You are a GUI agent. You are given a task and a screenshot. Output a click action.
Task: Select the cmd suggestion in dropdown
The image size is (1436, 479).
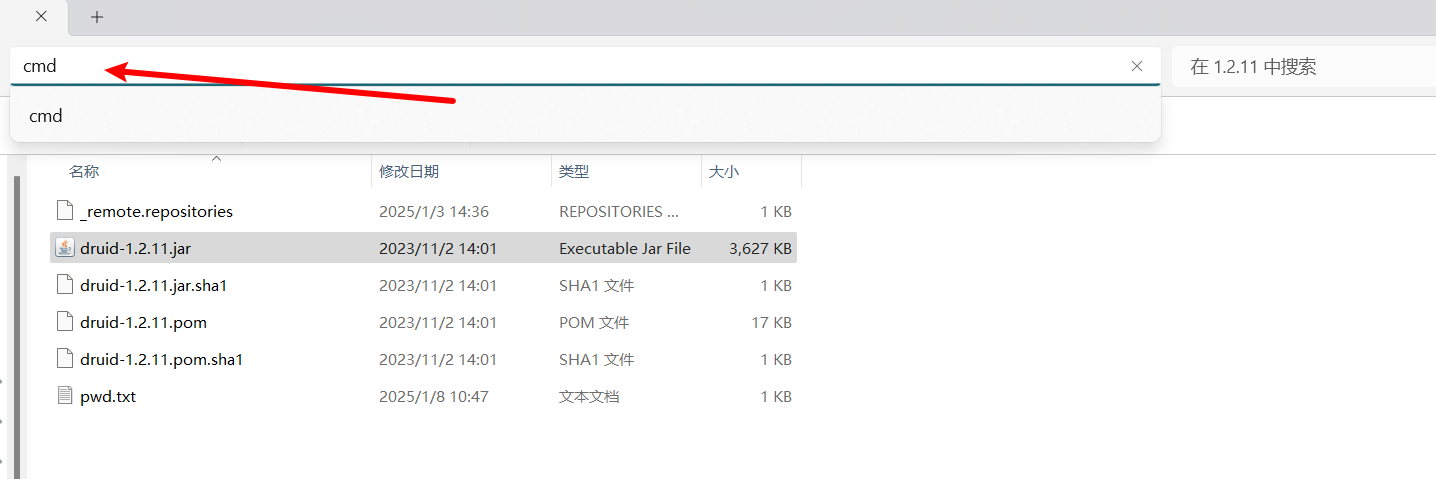585,116
